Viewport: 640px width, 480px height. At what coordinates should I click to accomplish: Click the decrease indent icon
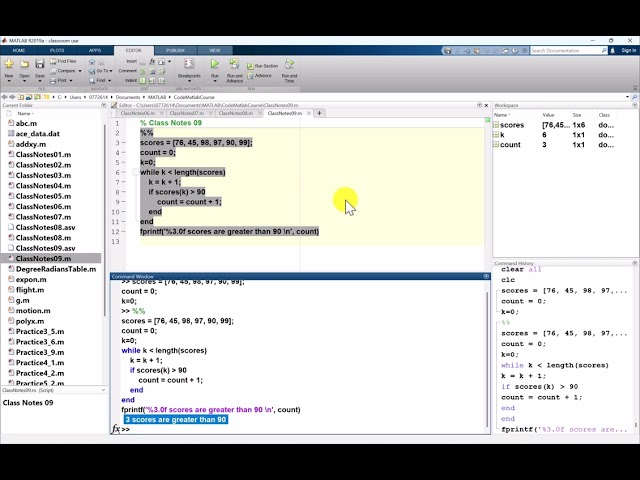point(162,81)
